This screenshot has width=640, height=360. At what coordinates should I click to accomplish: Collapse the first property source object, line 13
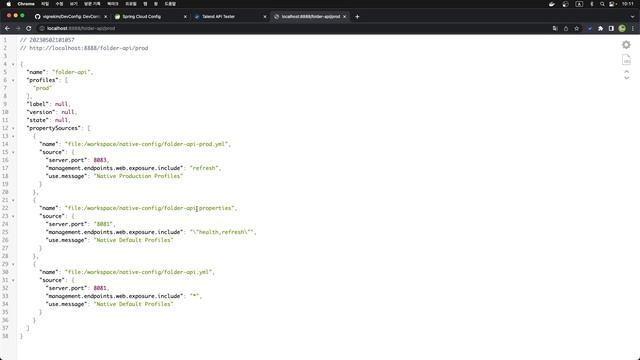pyautogui.click(x=13, y=136)
